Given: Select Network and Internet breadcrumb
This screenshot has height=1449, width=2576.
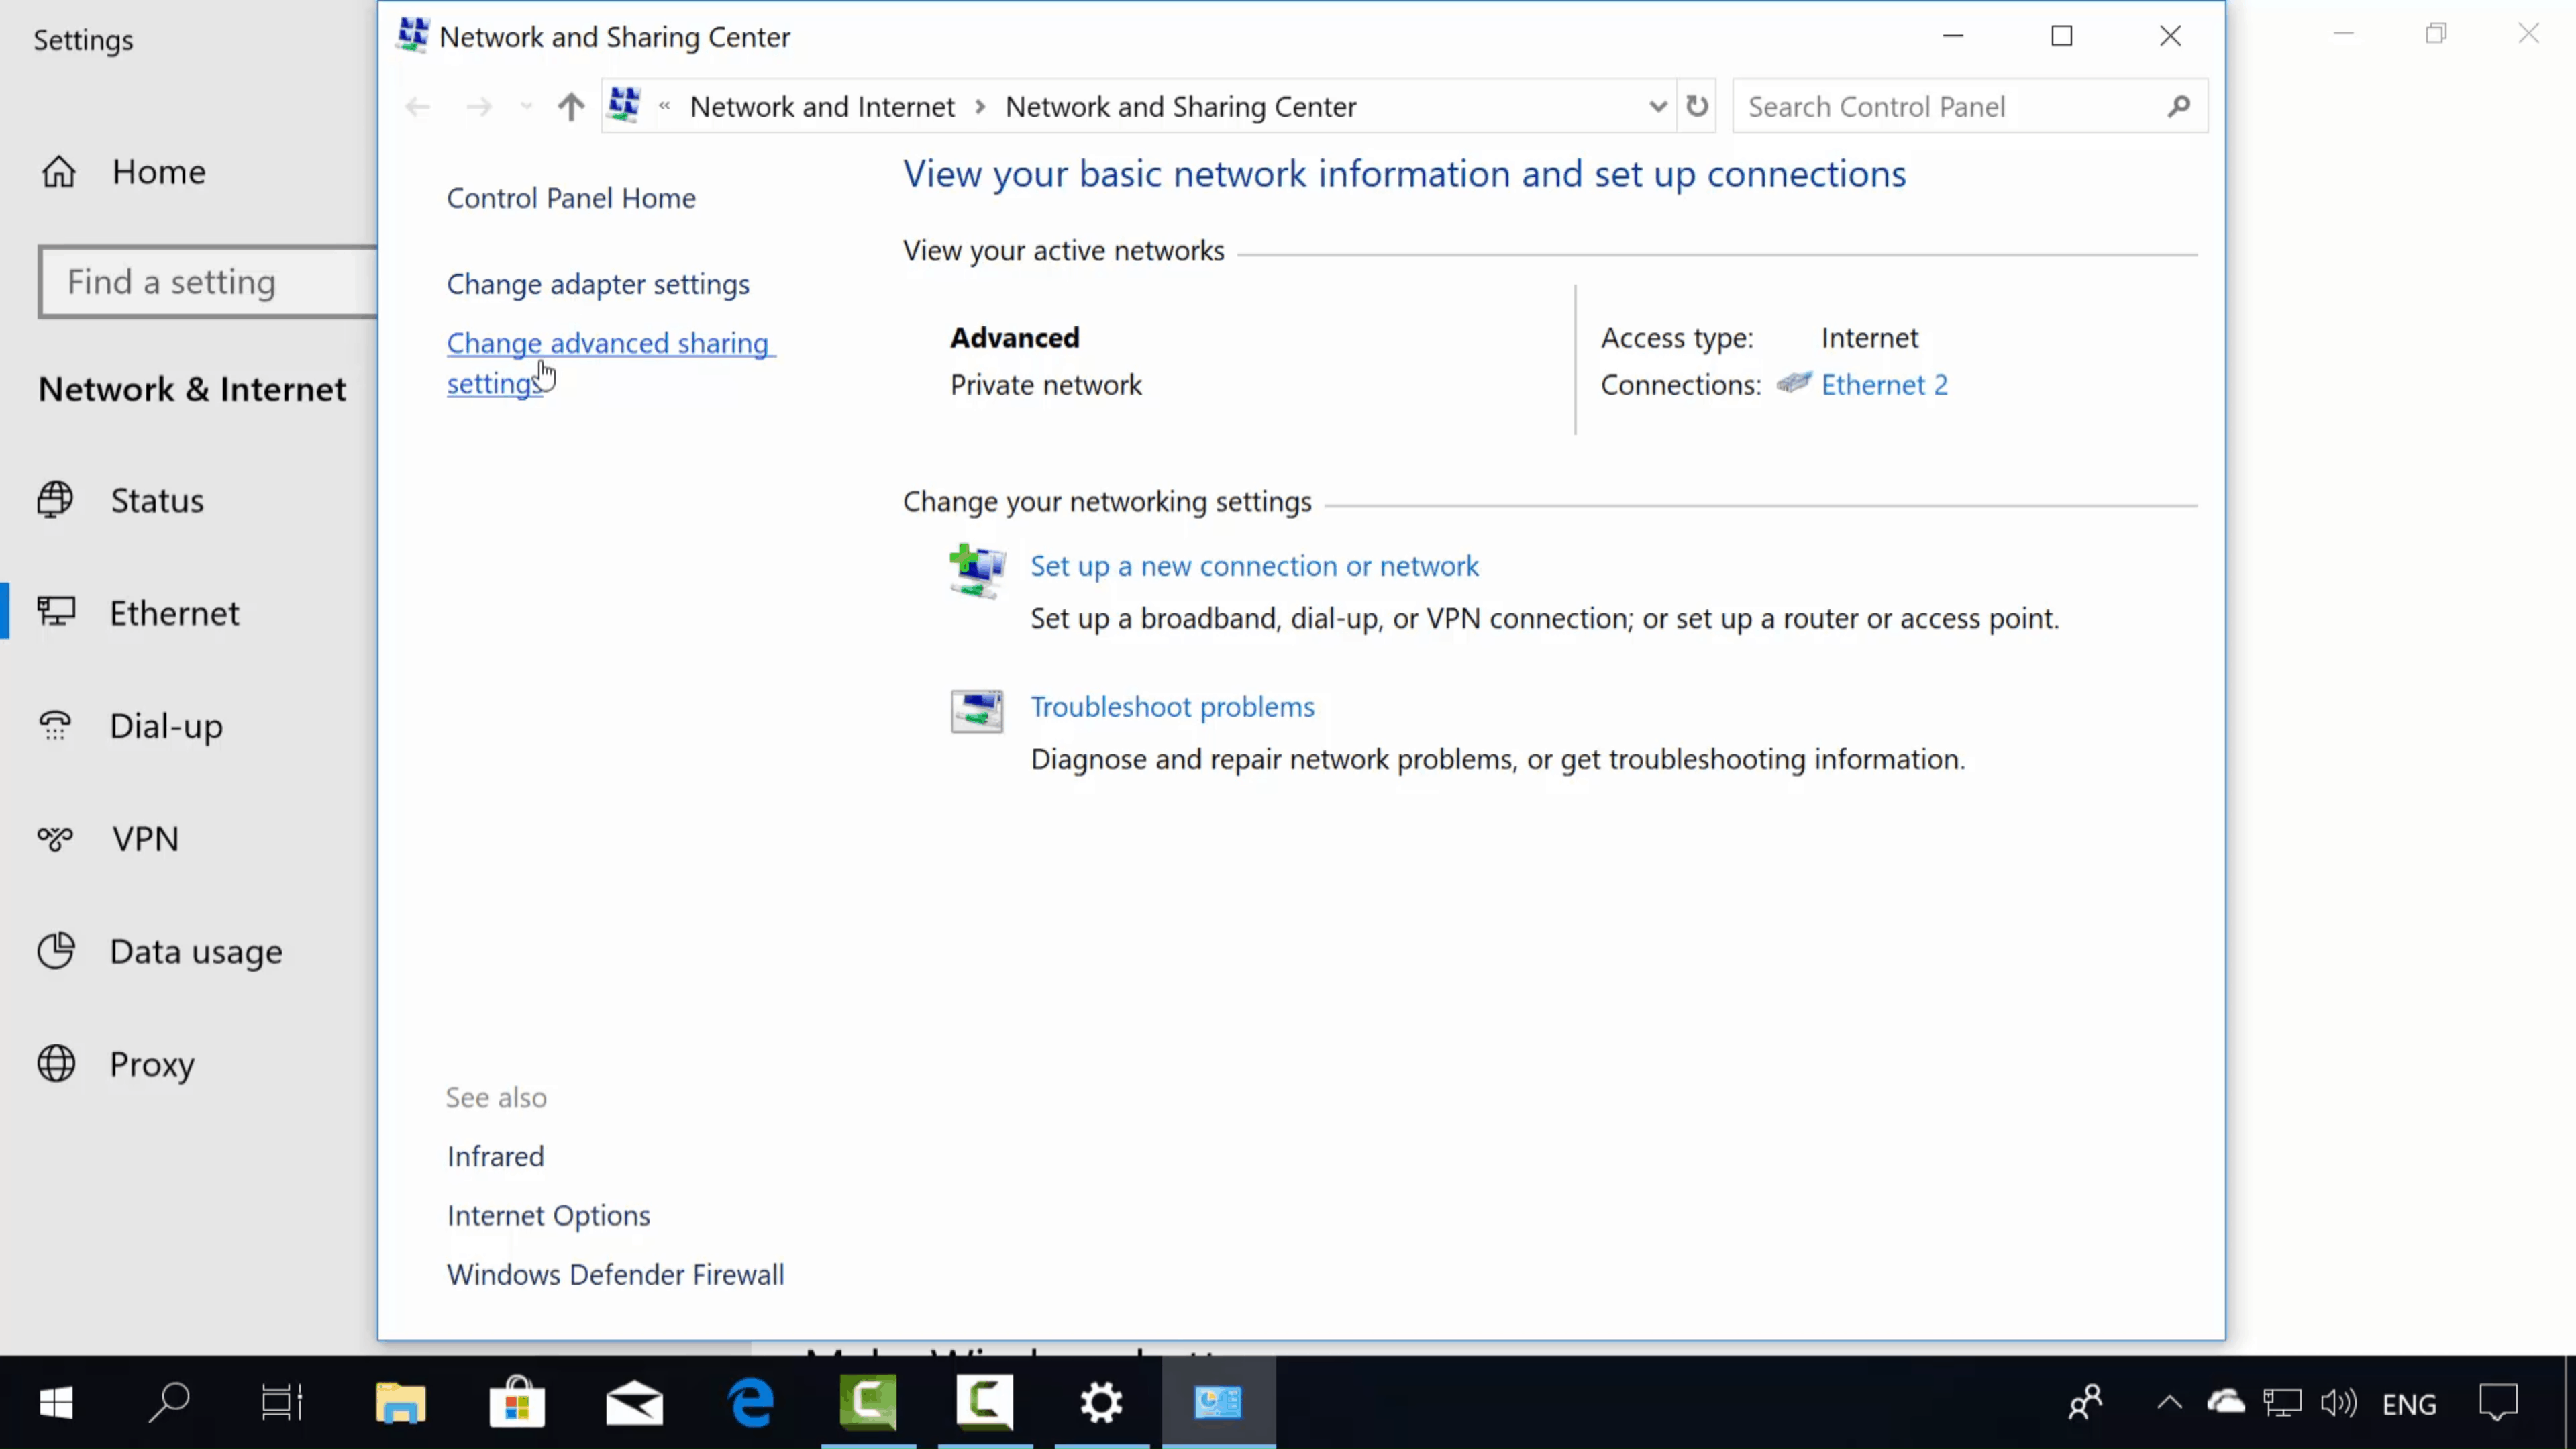Looking at the screenshot, I should tap(822, 107).
